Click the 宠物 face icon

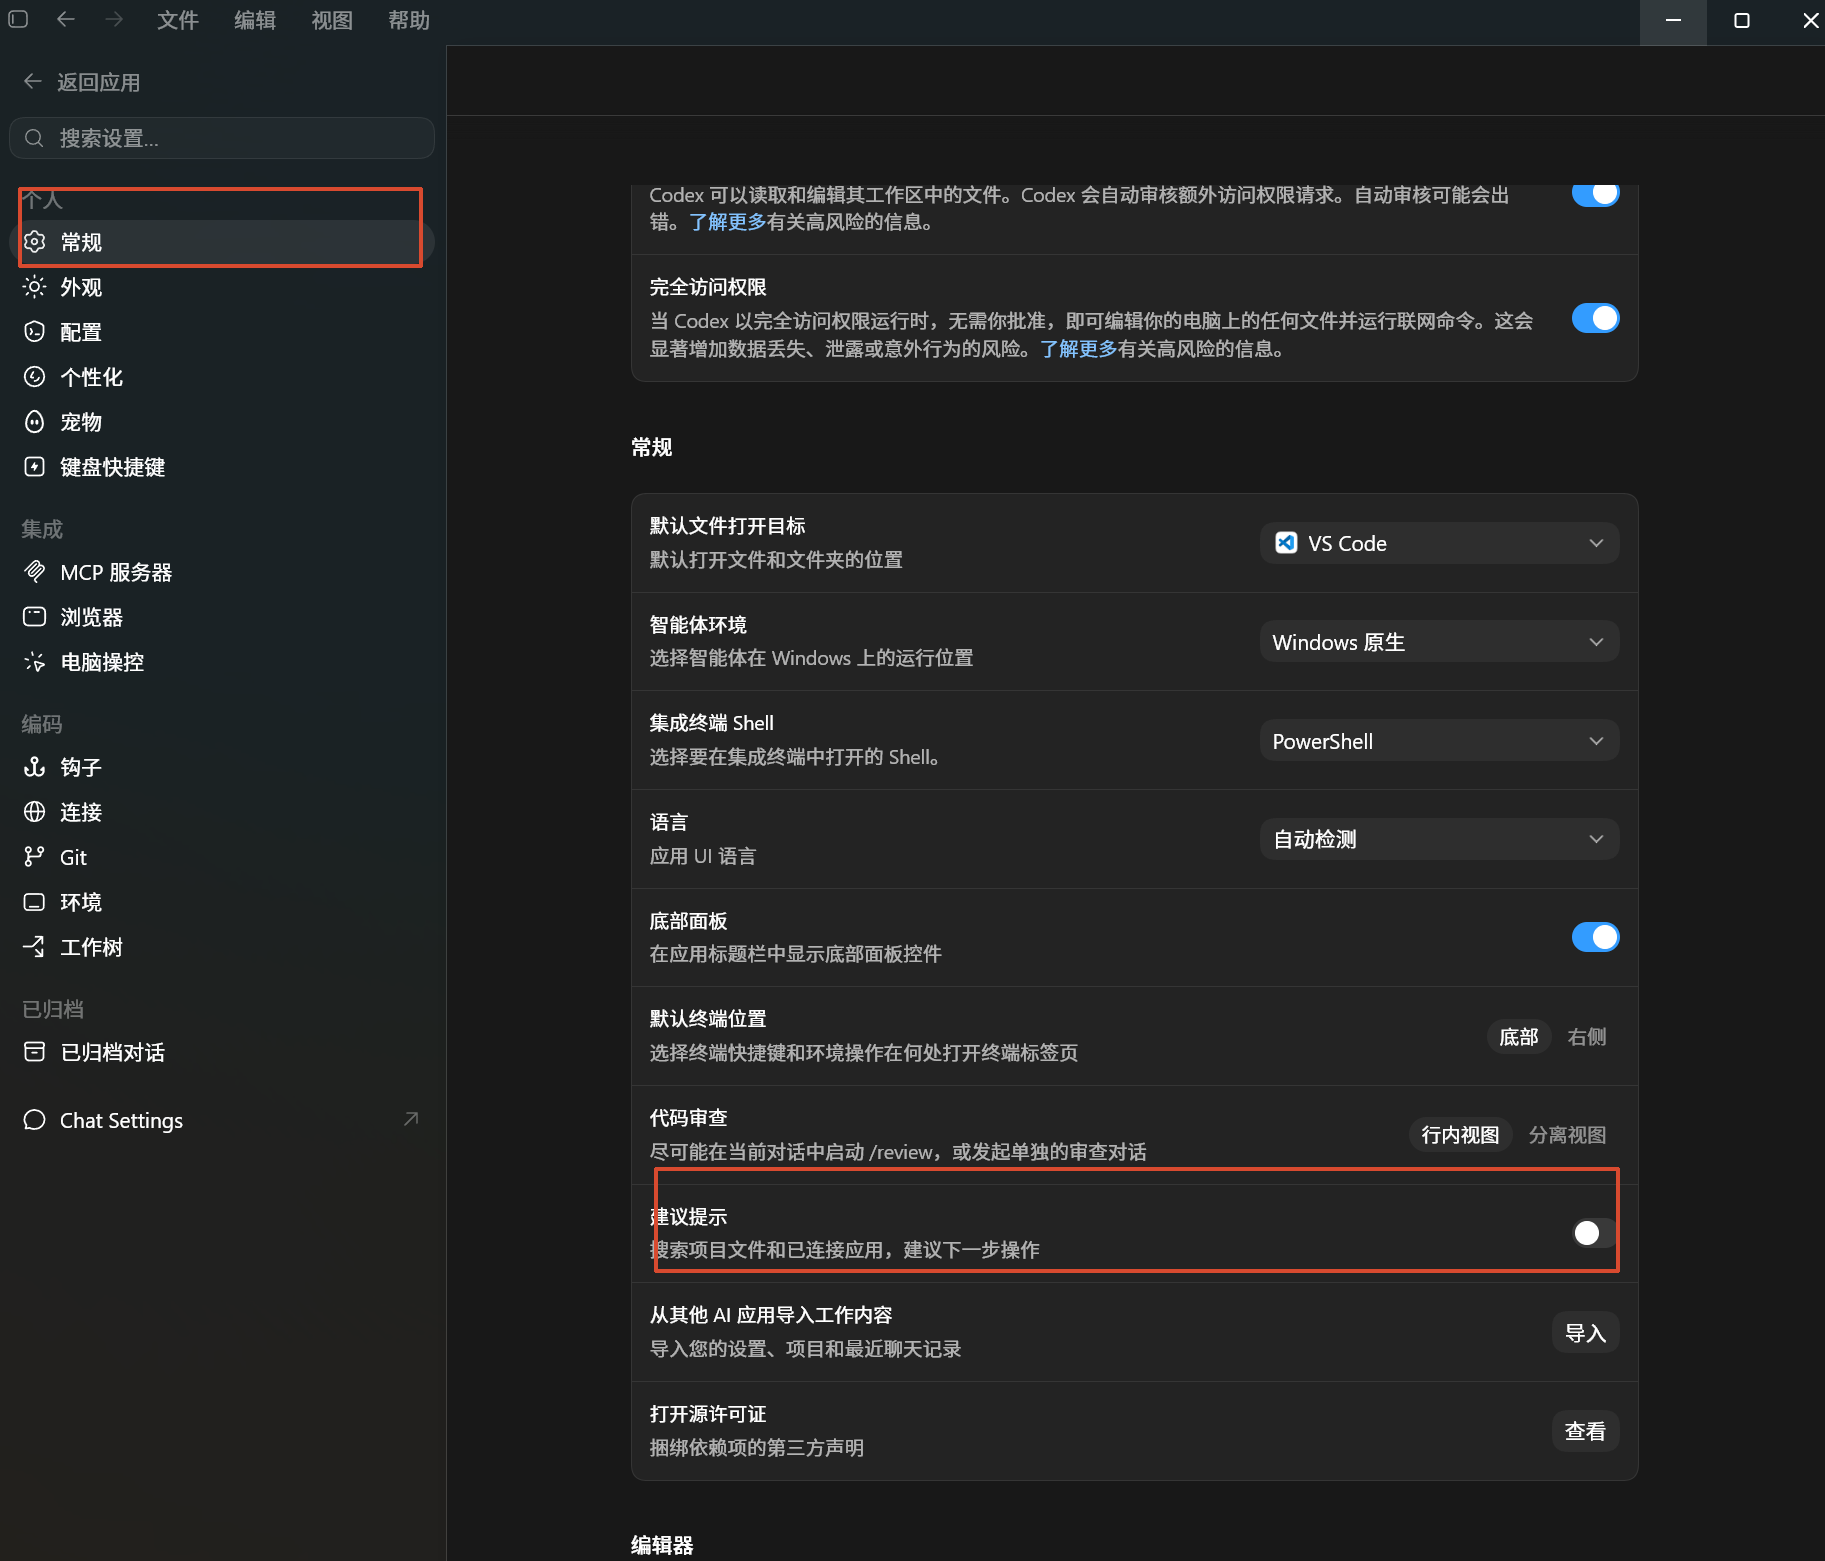(34, 422)
